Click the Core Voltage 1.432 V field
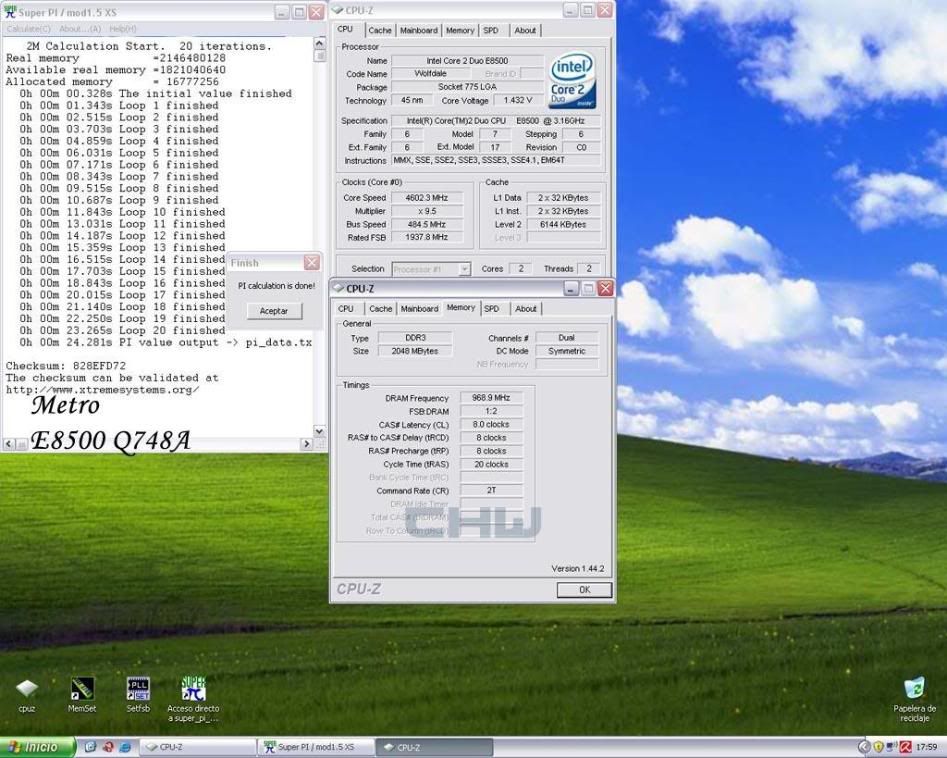Image resolution: width=947 pixels, height=758 pixels. (x=518, y=100)
